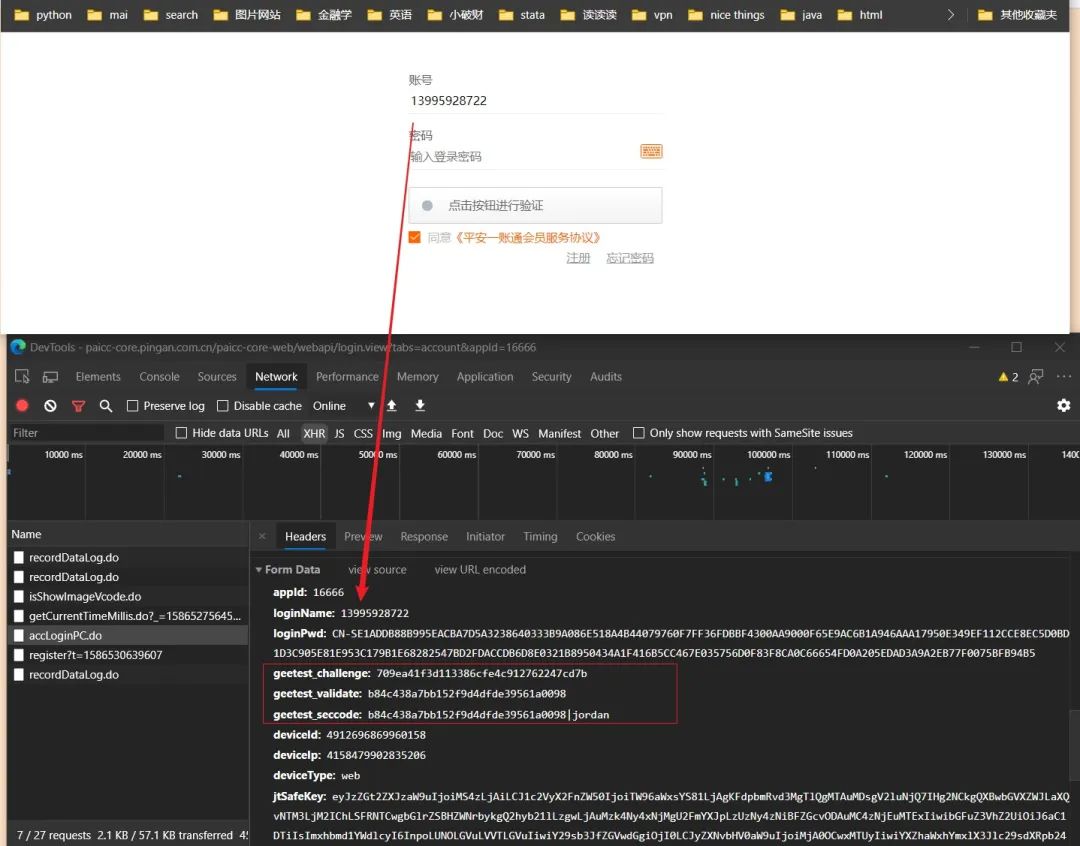This screenshot has width=1080, height=846.
Task: Show more bookmarks chevron
Action: pyautogui.click(x=951, y=14)
